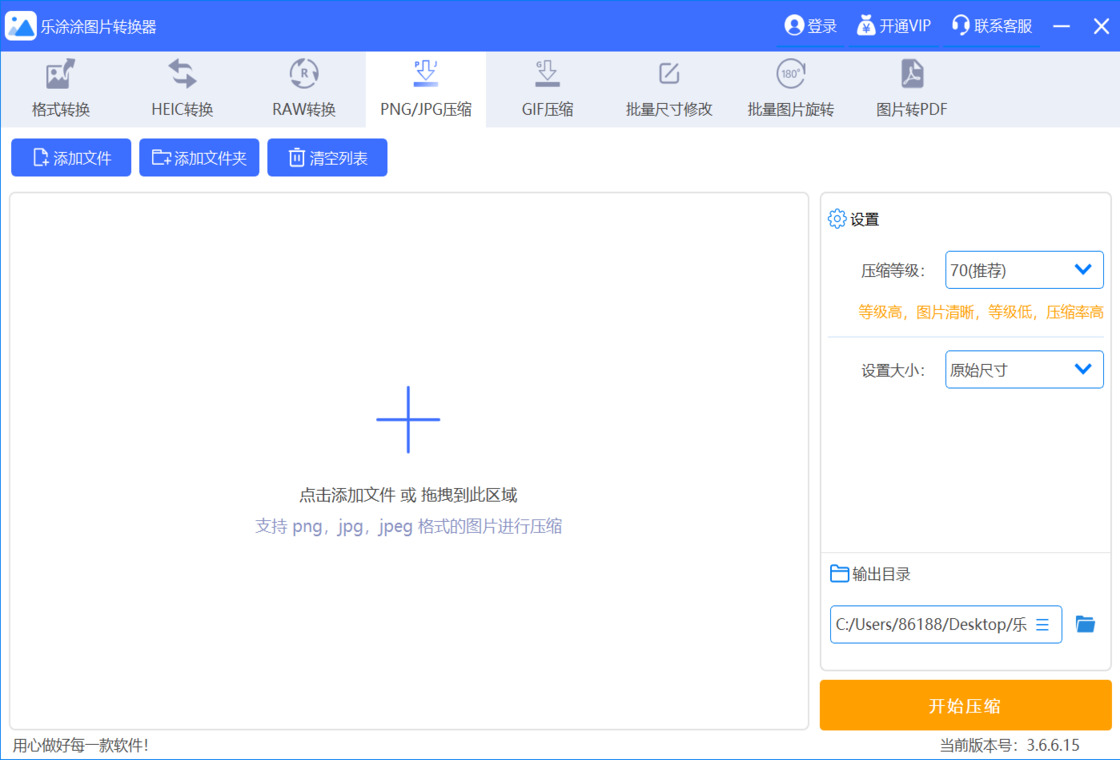The height and width of the screenshot is (760, 1120).
Task: Switch to the 图片转PDF tab
Action: click(x=911, y=89)
